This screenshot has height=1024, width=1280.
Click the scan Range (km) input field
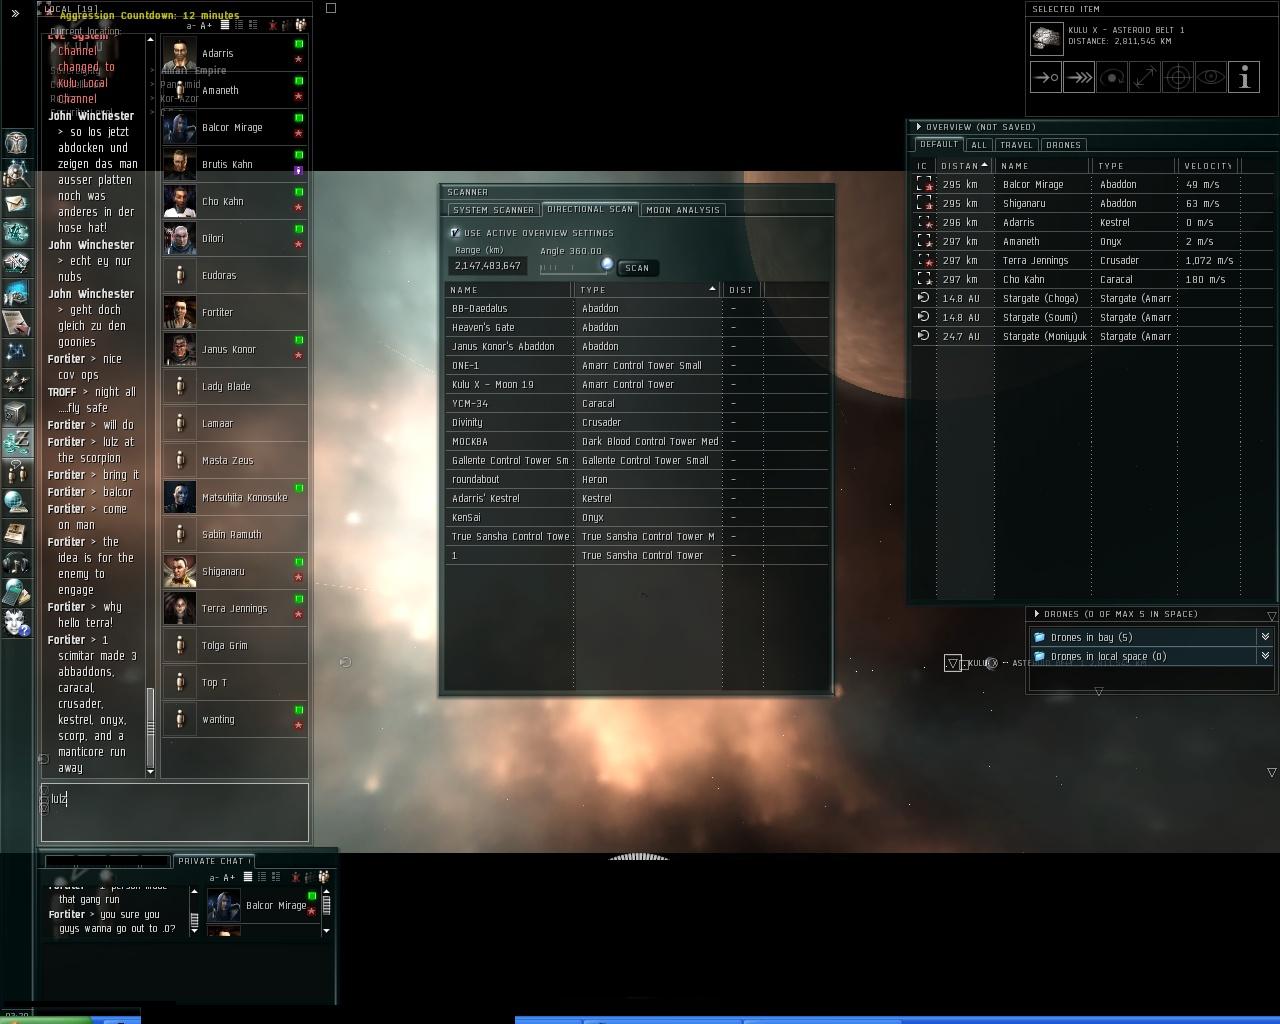click(487, 266)
